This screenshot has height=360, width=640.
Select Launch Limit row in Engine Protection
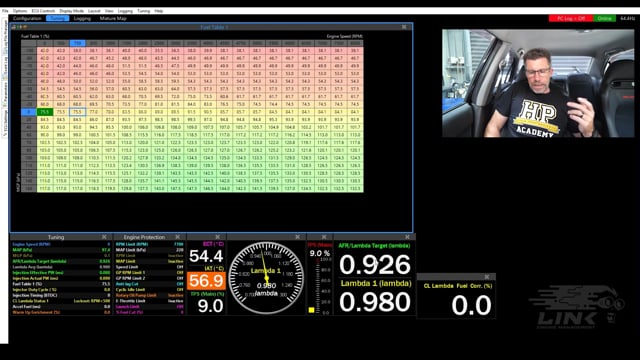tap(149, 307)
